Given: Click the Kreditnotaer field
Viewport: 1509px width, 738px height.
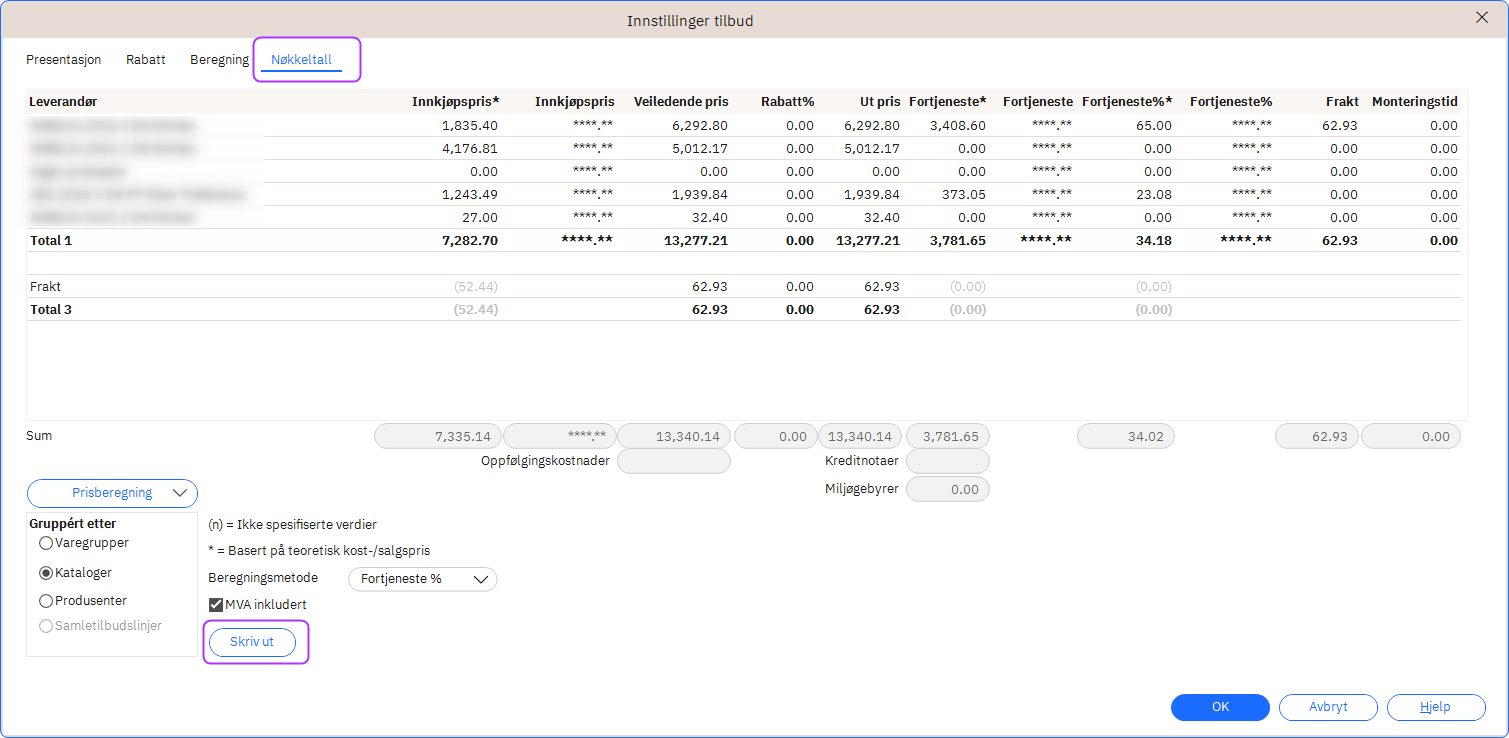Looking at the screenshot, I should tap(947, 461).
